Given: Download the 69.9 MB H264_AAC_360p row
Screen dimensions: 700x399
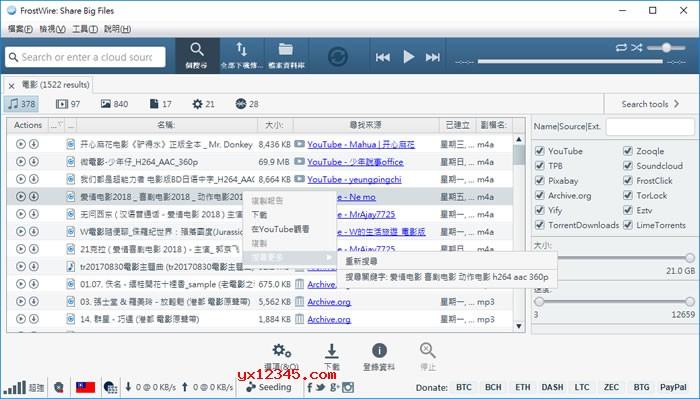Looking at the screenshot, I should (x=34, y=161).
